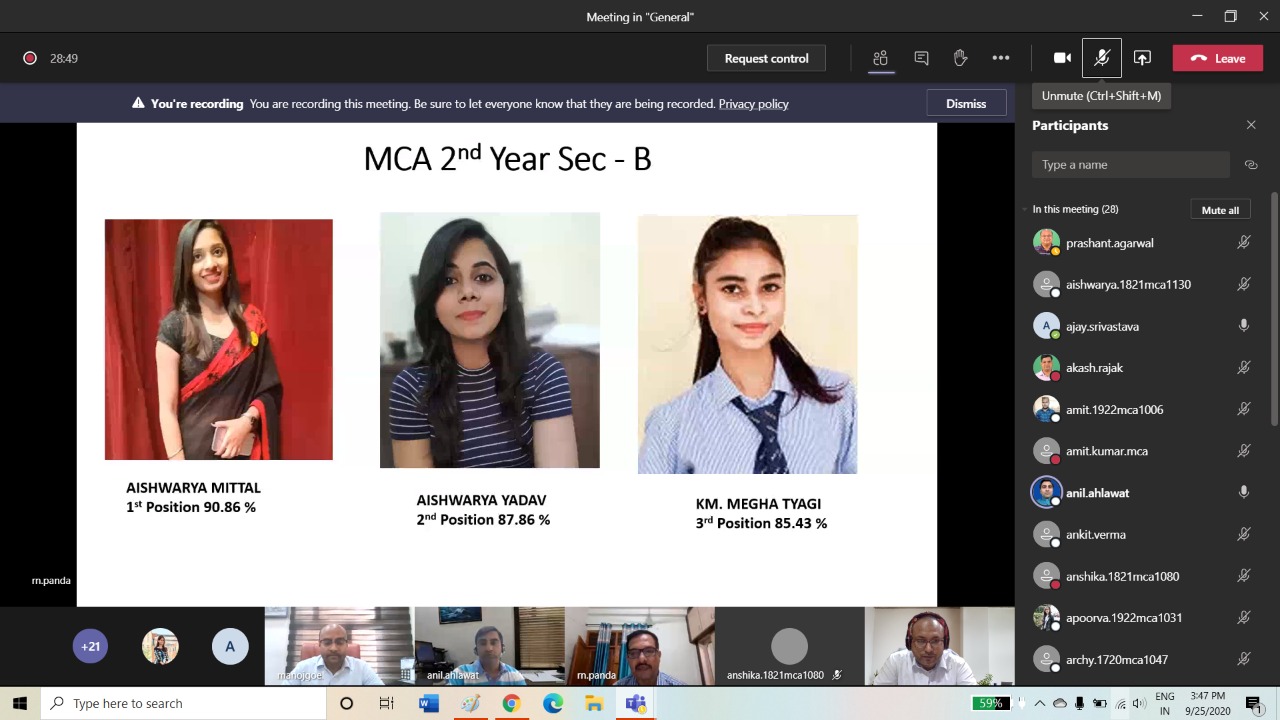Copy meeting join link icon
This screenshot has width=1280, height=720.
pyautogui.click(x=1251, y=165)
